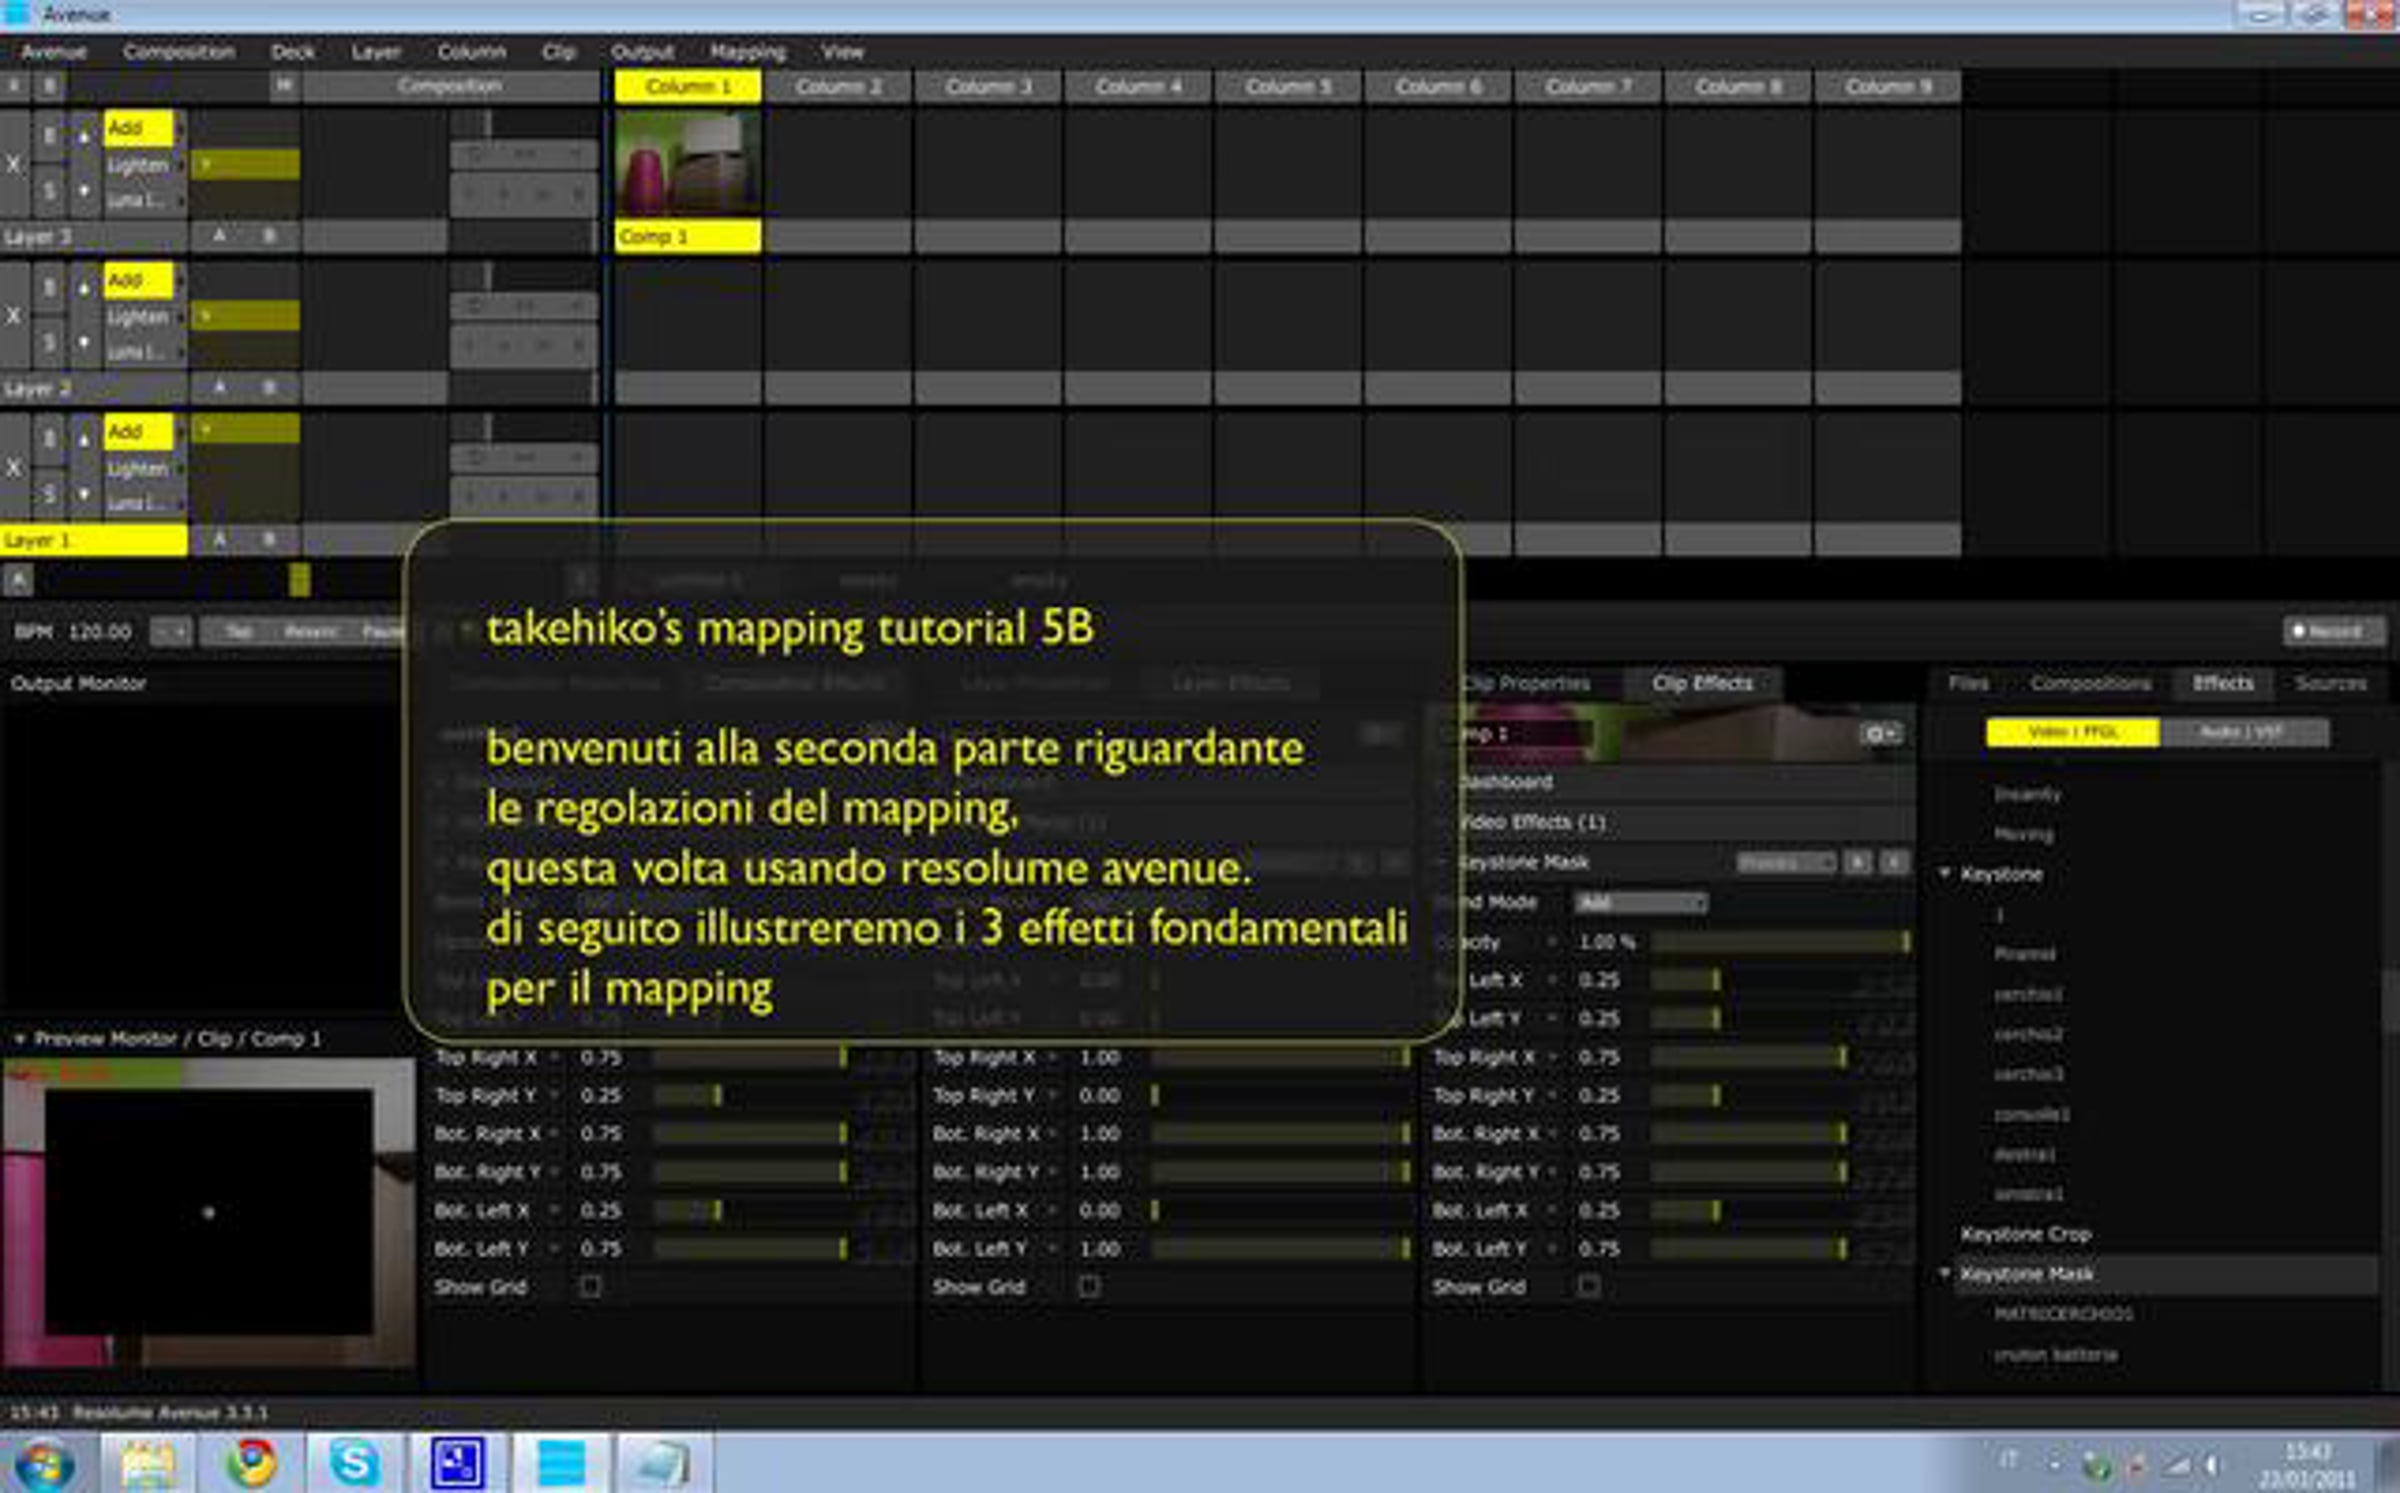The height and width of the screenshot is (1493, 2400).
Task: Clear Layer 2 with its X button
Action: pos(14,316)
